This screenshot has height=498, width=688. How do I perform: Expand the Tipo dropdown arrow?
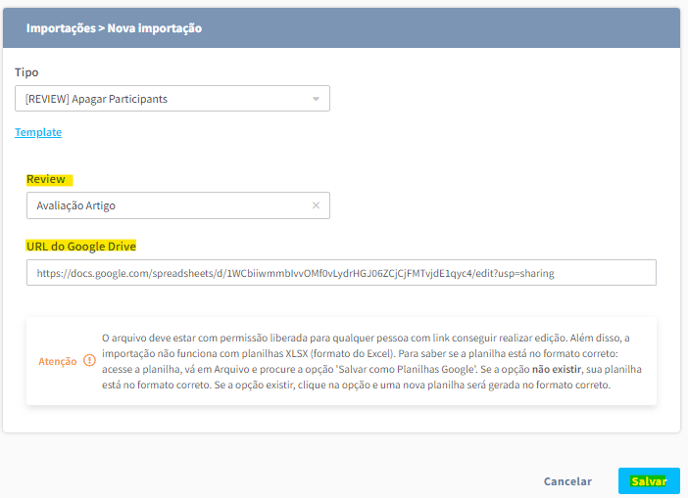tap(316, 99)
